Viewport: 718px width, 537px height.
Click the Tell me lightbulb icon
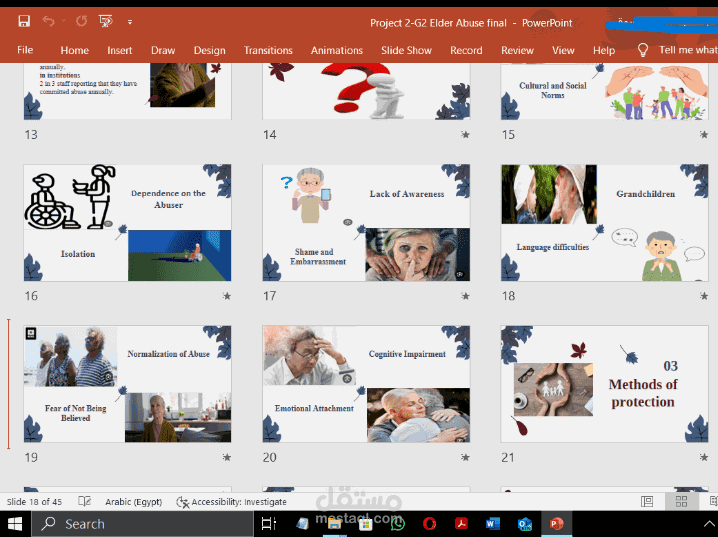click(642, 50)
